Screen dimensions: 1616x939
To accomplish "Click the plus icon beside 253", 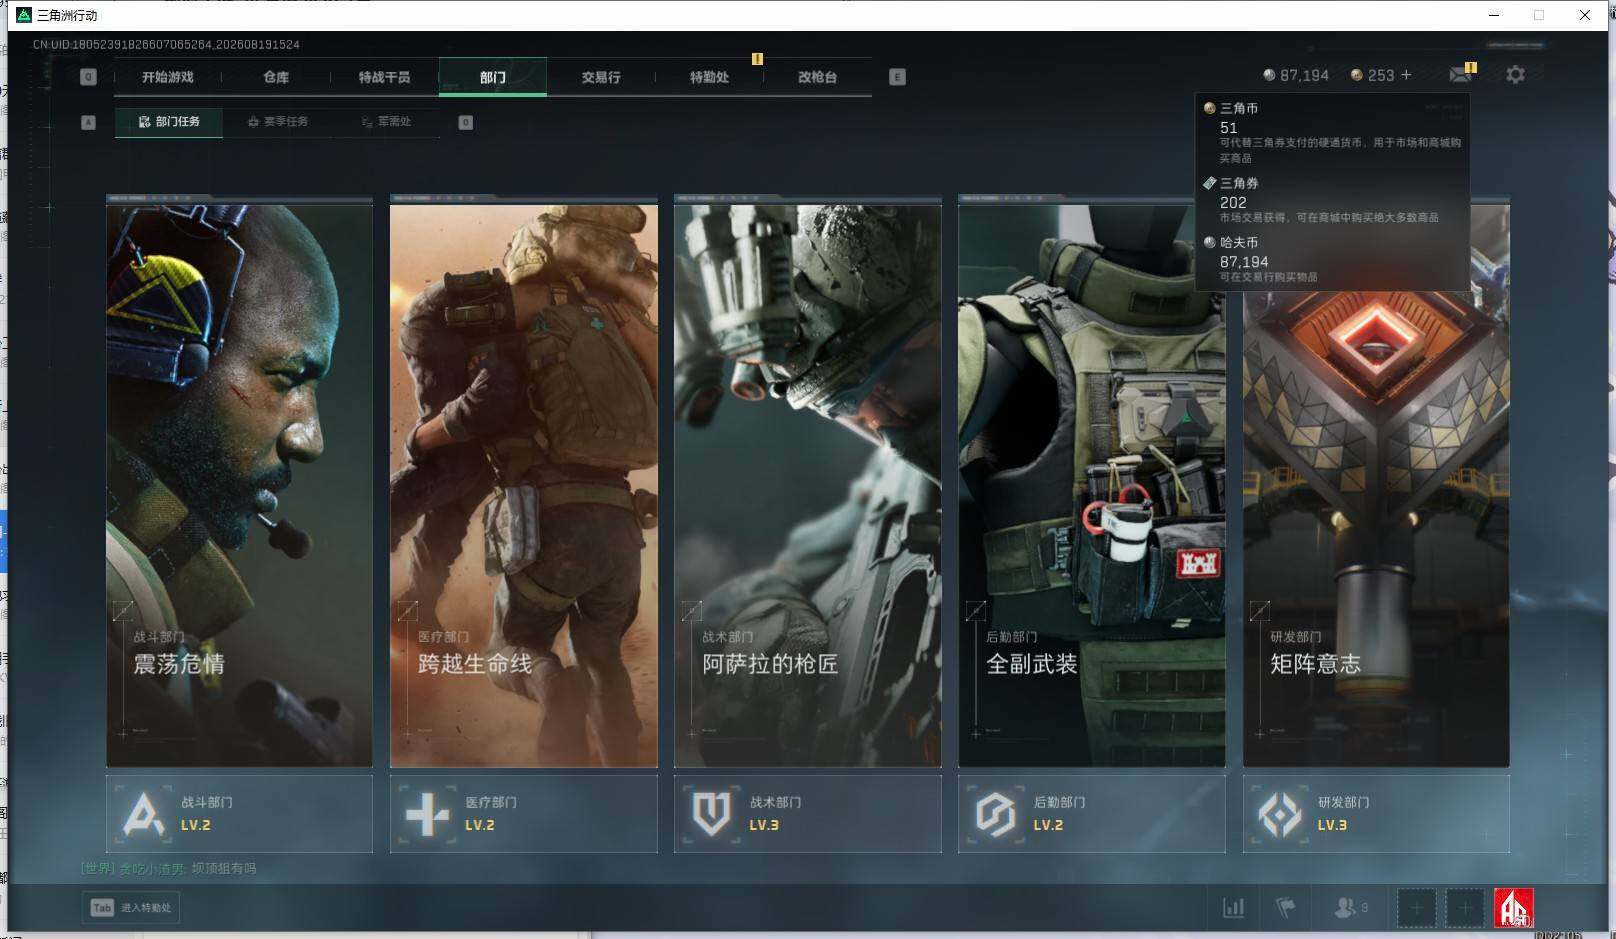I will (1406, 75).
